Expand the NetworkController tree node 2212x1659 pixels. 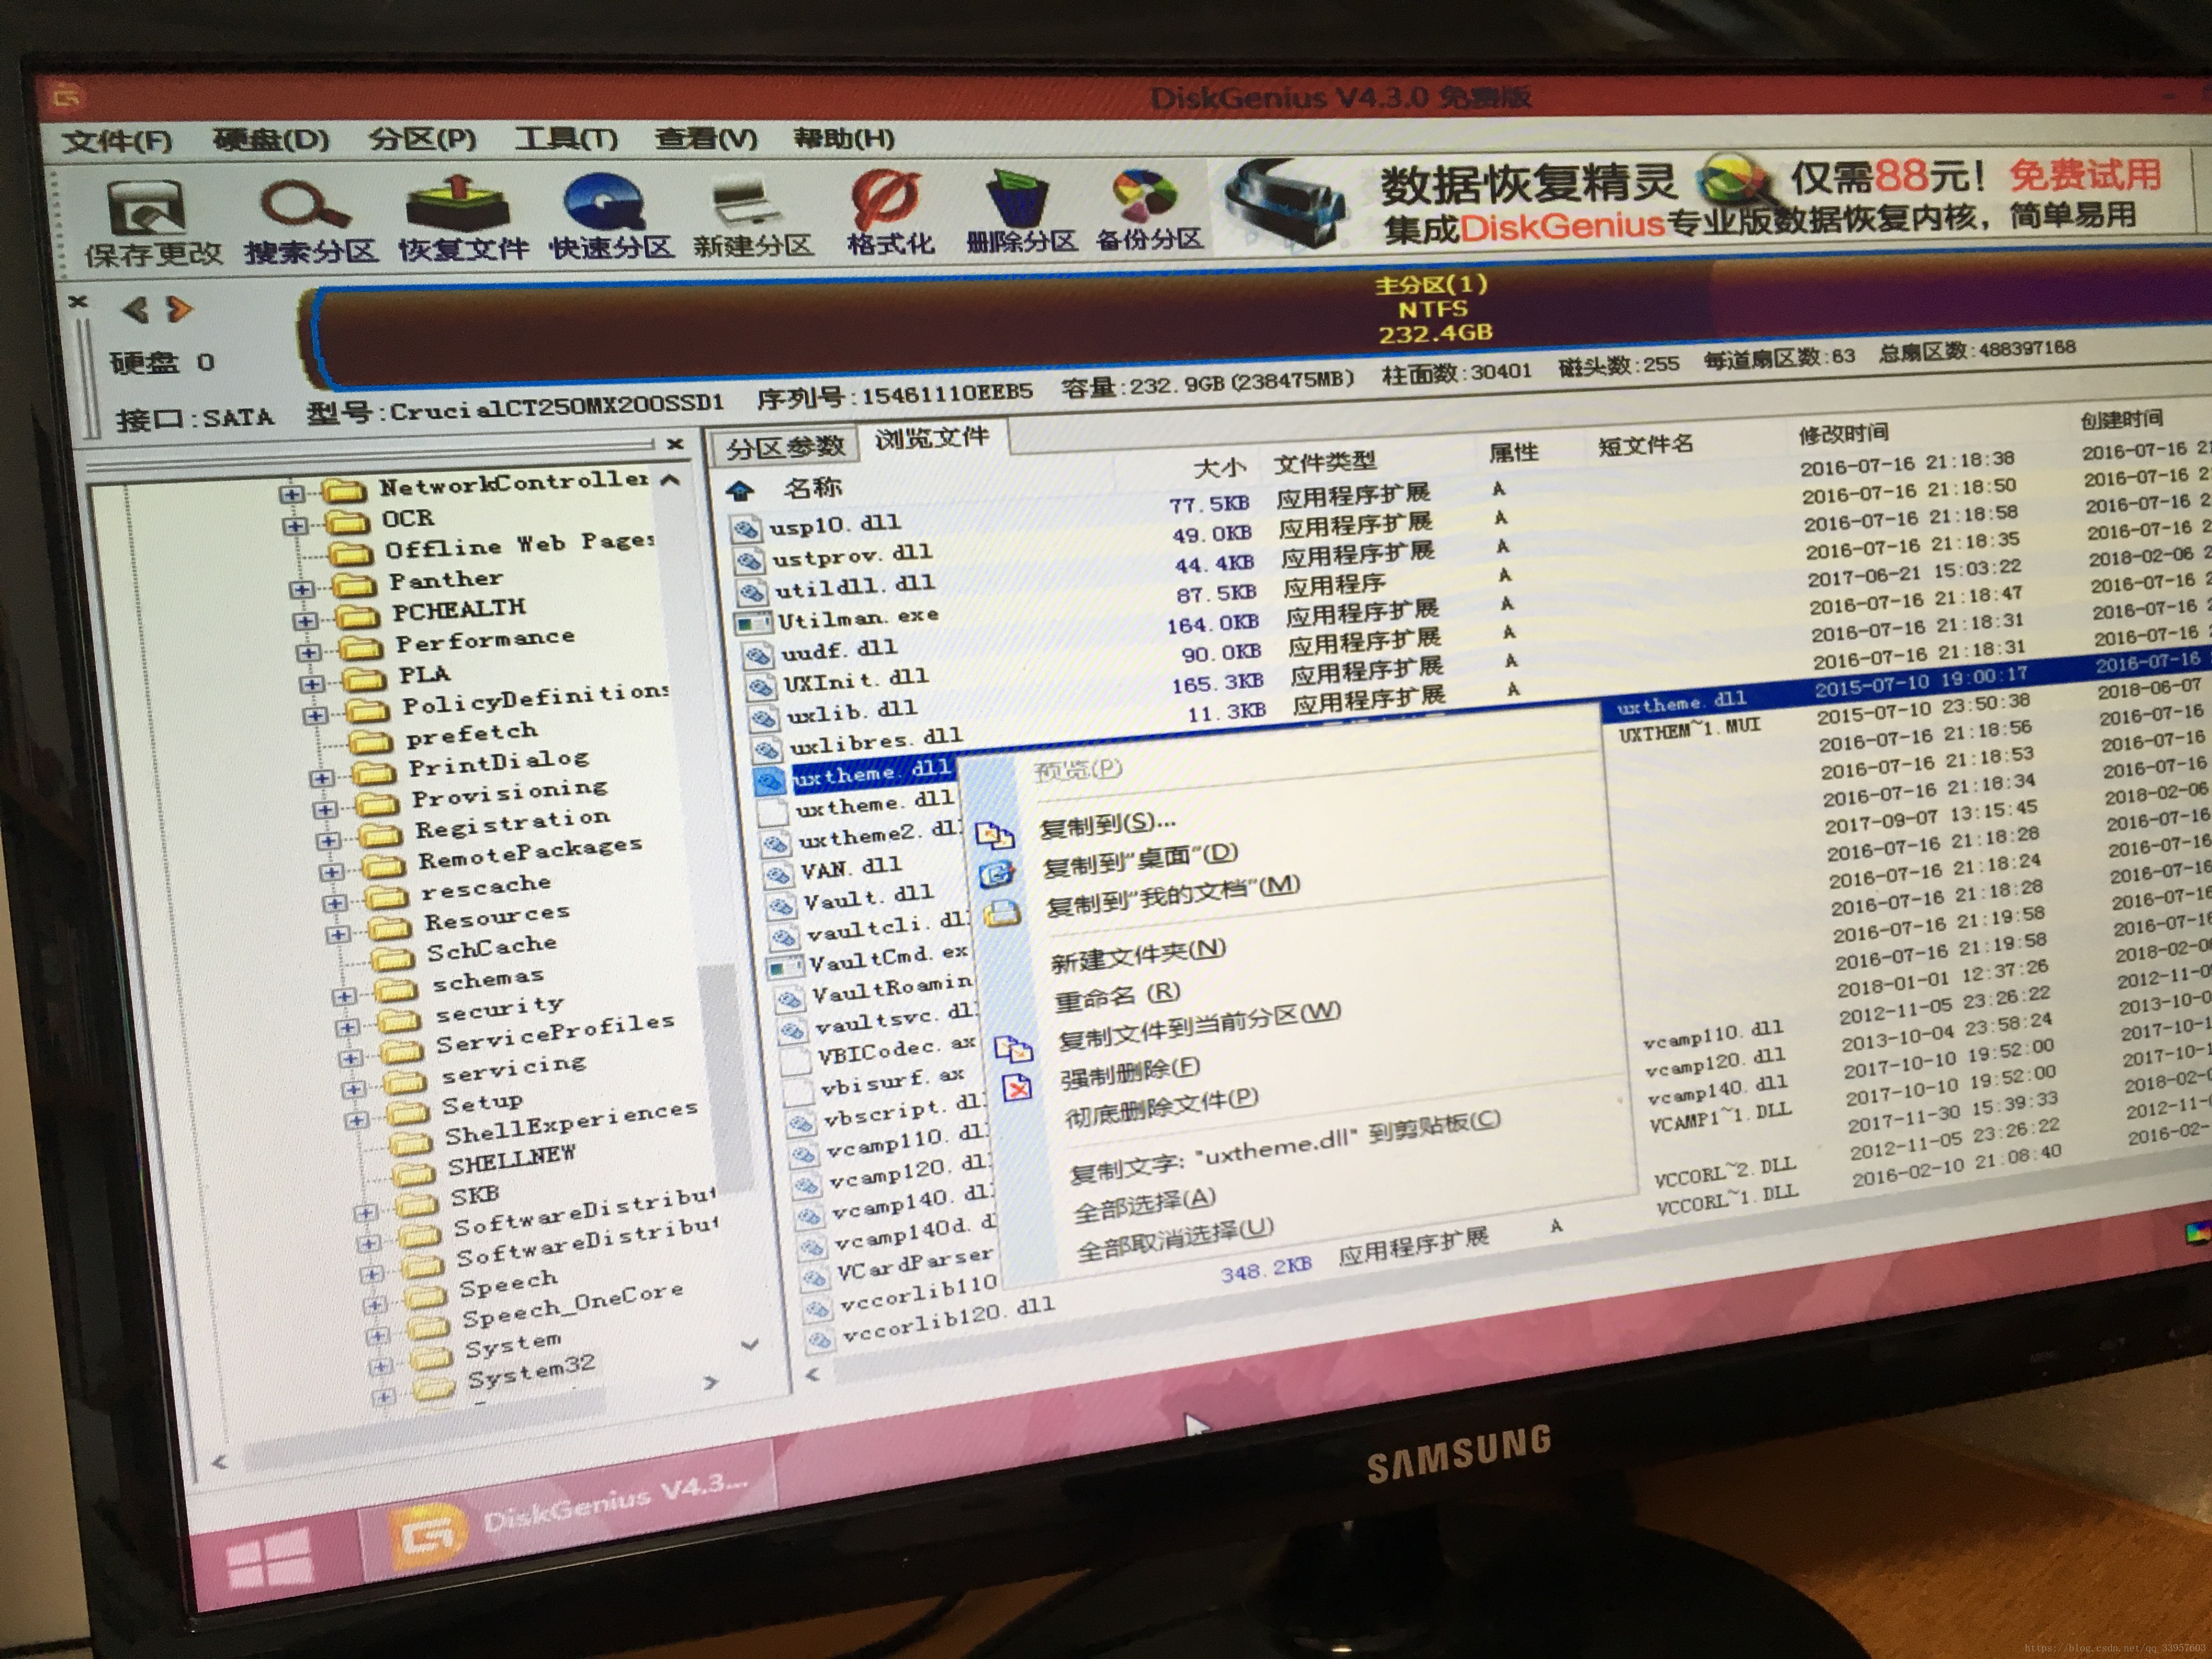coord(291,494)
